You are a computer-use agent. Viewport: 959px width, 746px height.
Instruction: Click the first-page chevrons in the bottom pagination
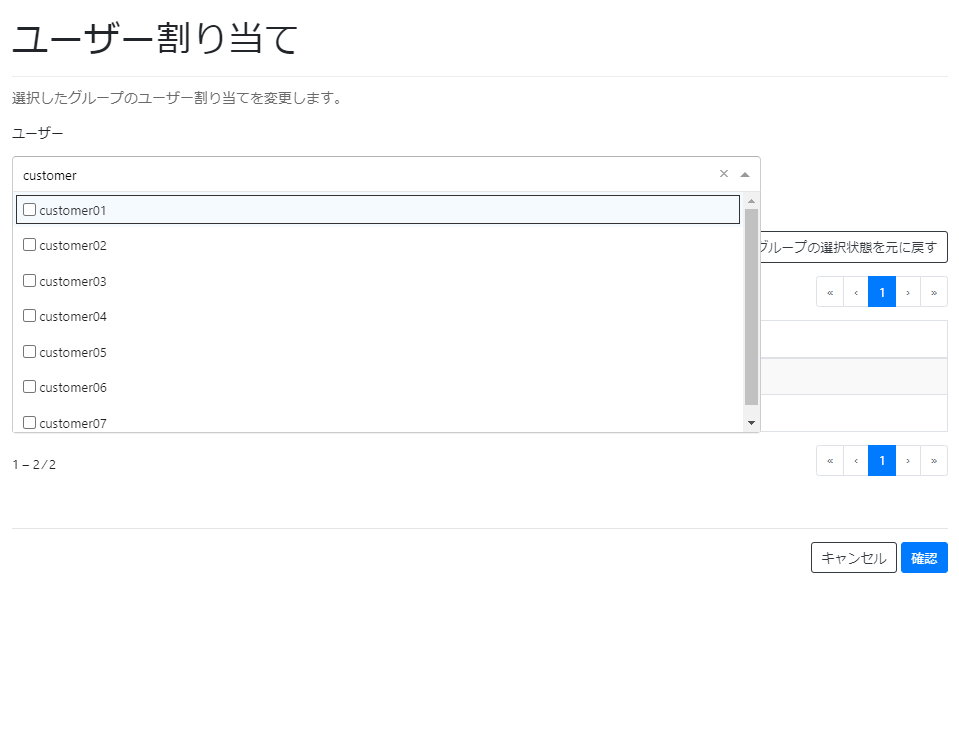coord(830,460)
